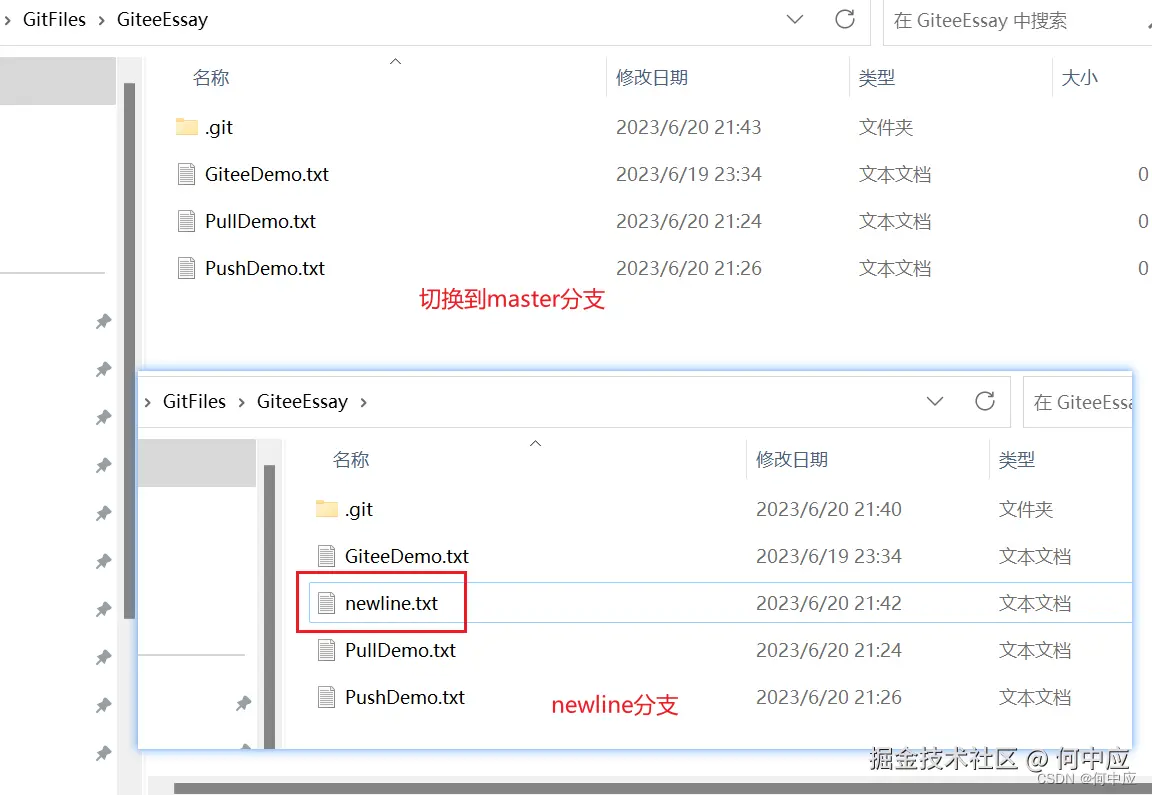Open the address bar dropdown in lower window

[x=935, y=401]
